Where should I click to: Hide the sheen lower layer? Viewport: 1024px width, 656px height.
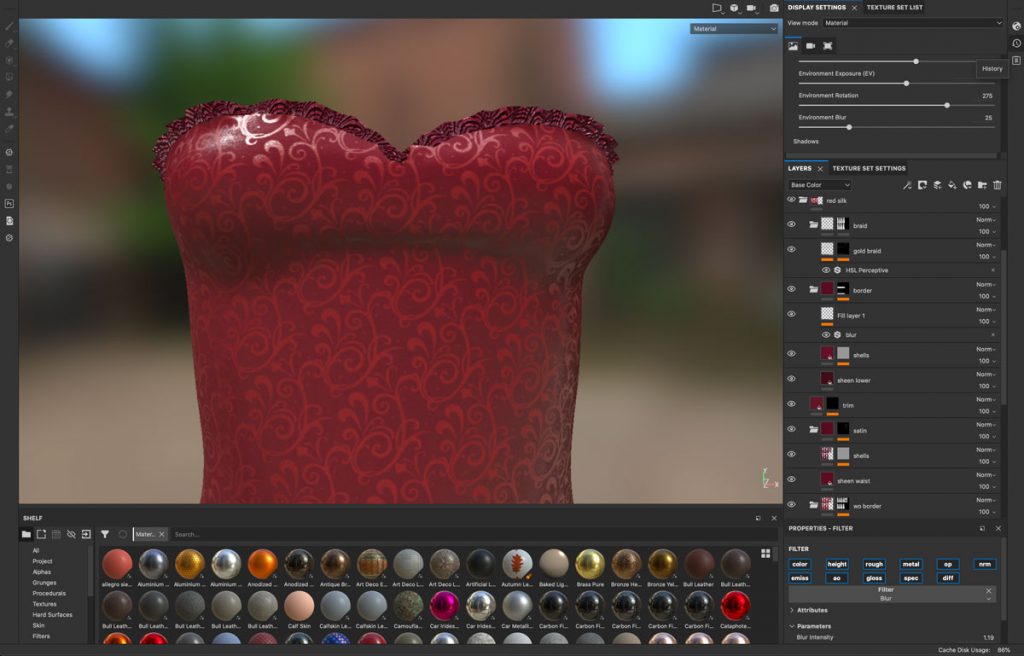792,378
